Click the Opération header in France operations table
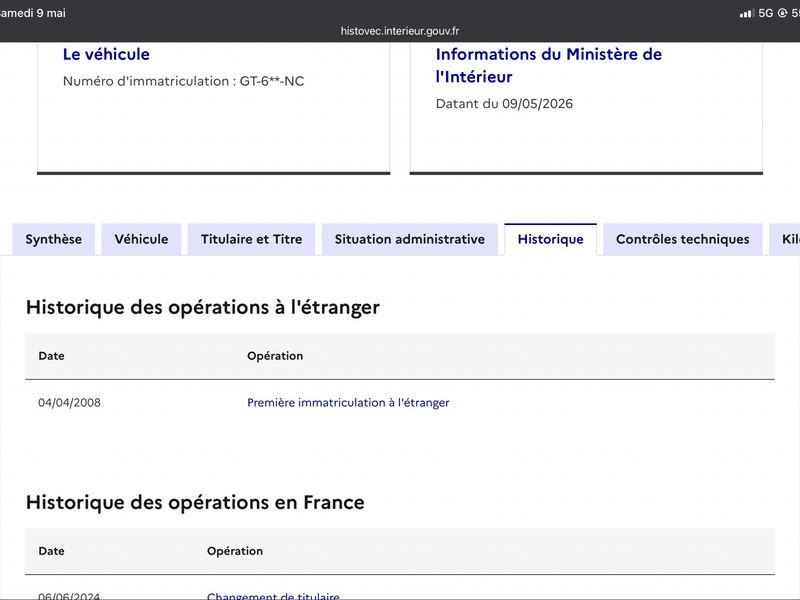 (x=235, y=551)
